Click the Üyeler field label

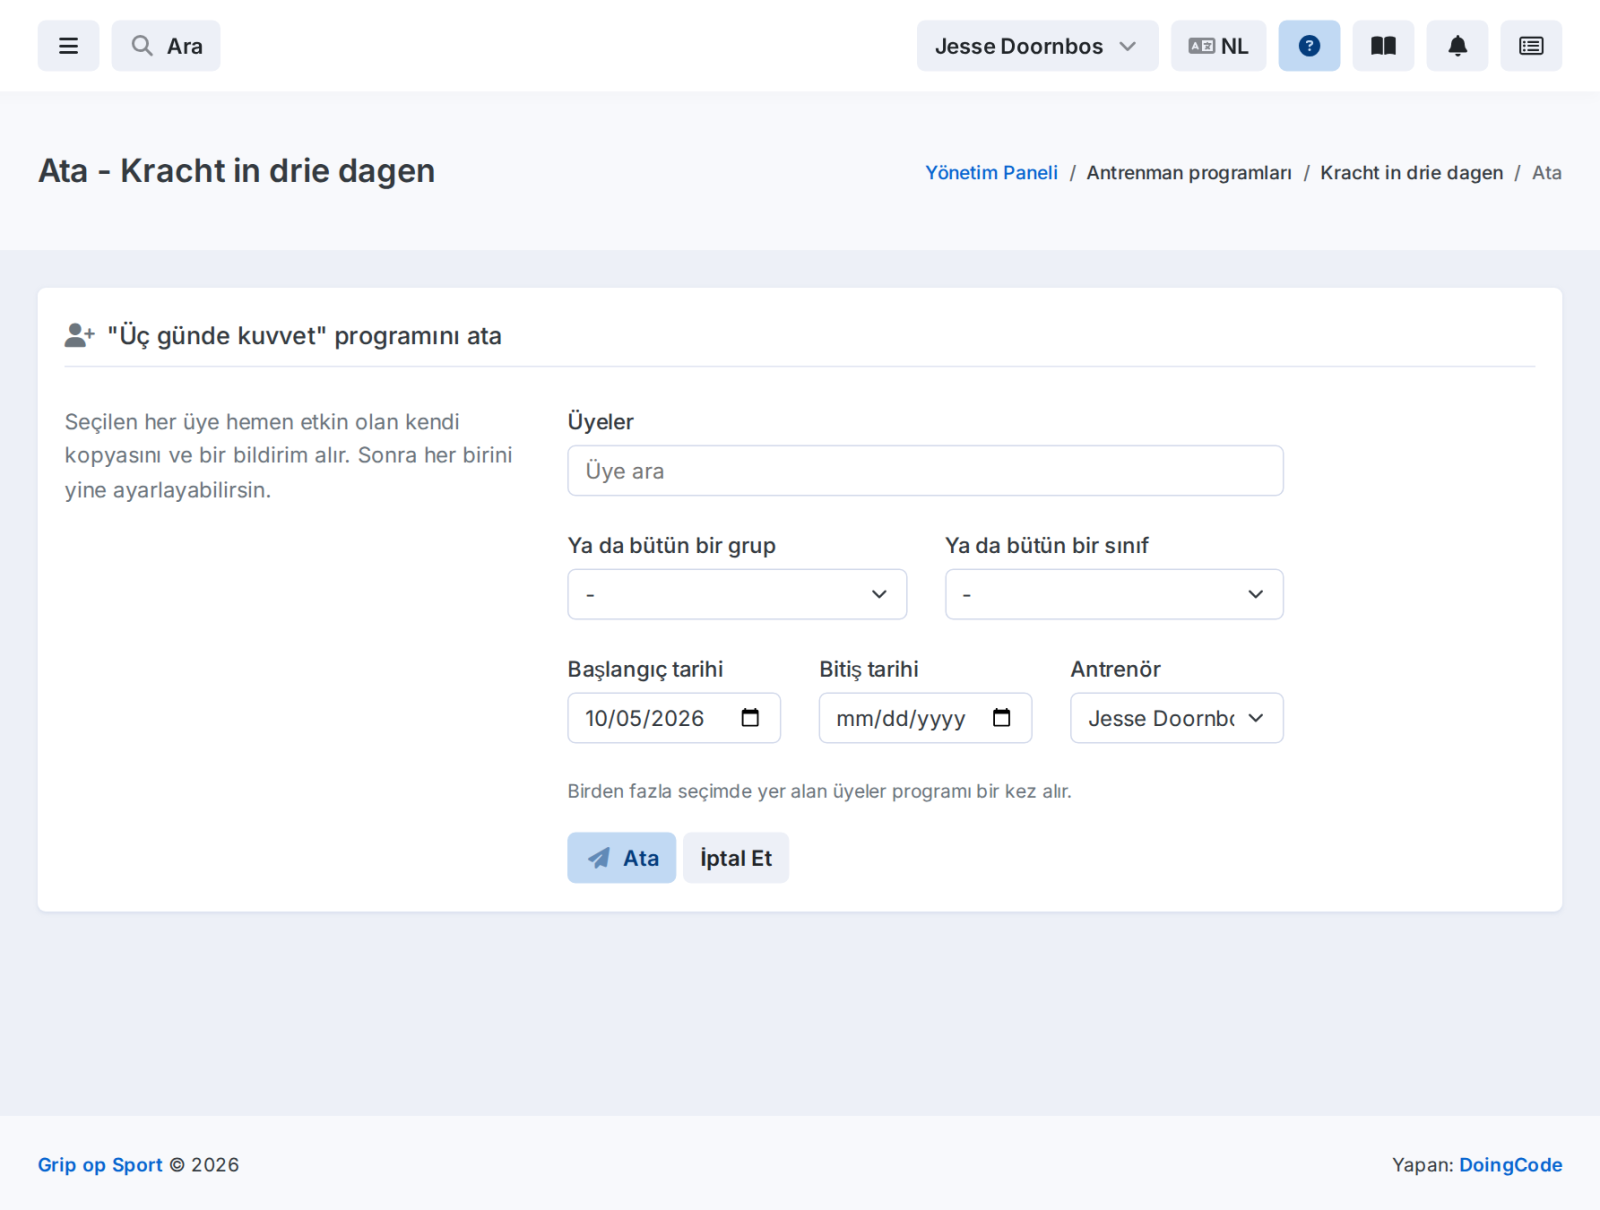[x=600, y=422]
